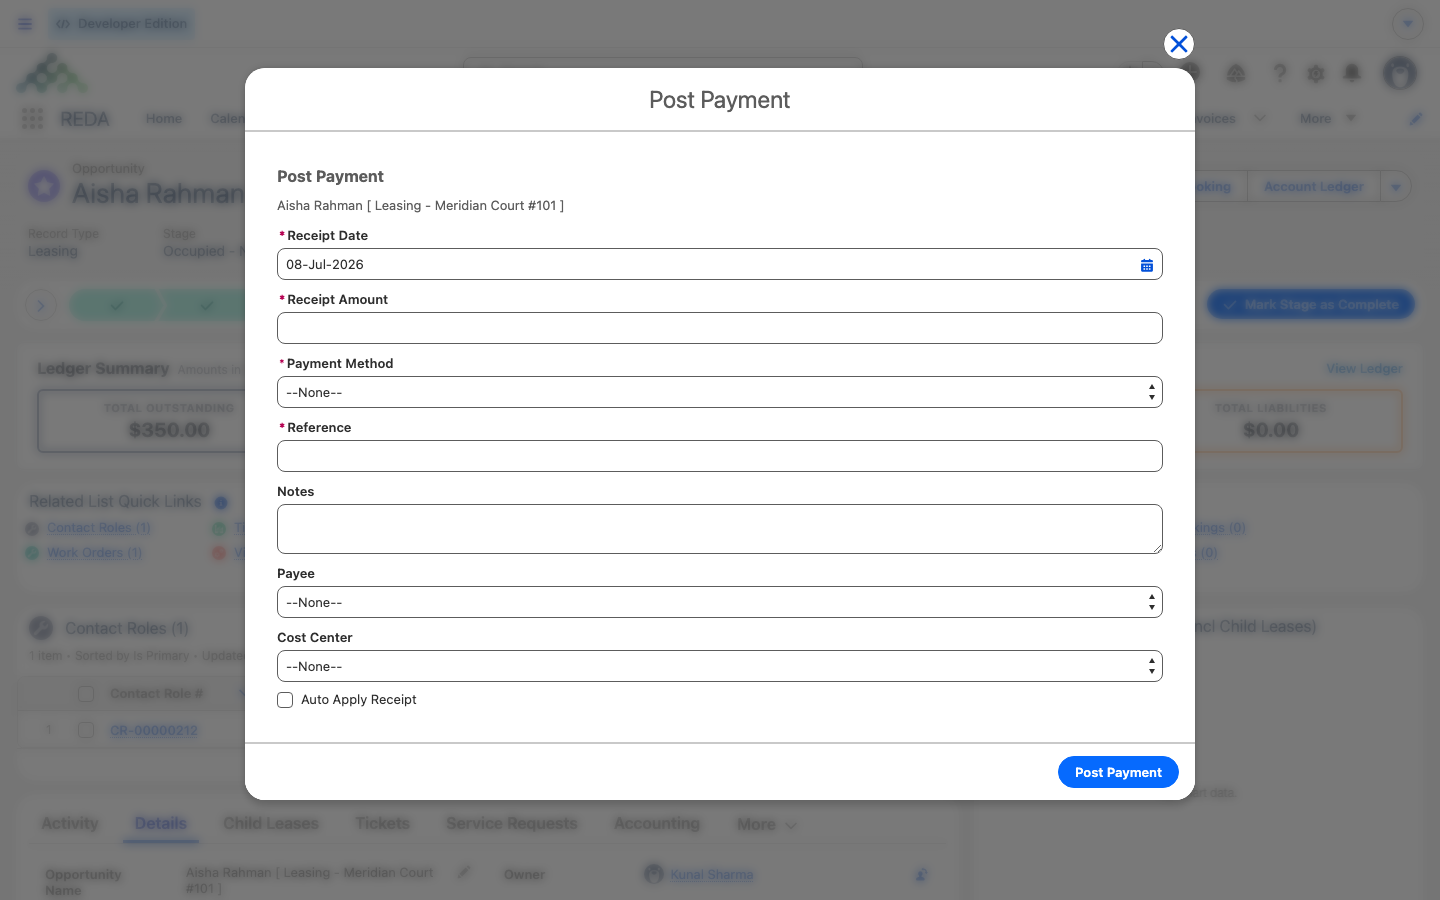
Task: Click the Receipt Amount field
Action: coord(719,328)
